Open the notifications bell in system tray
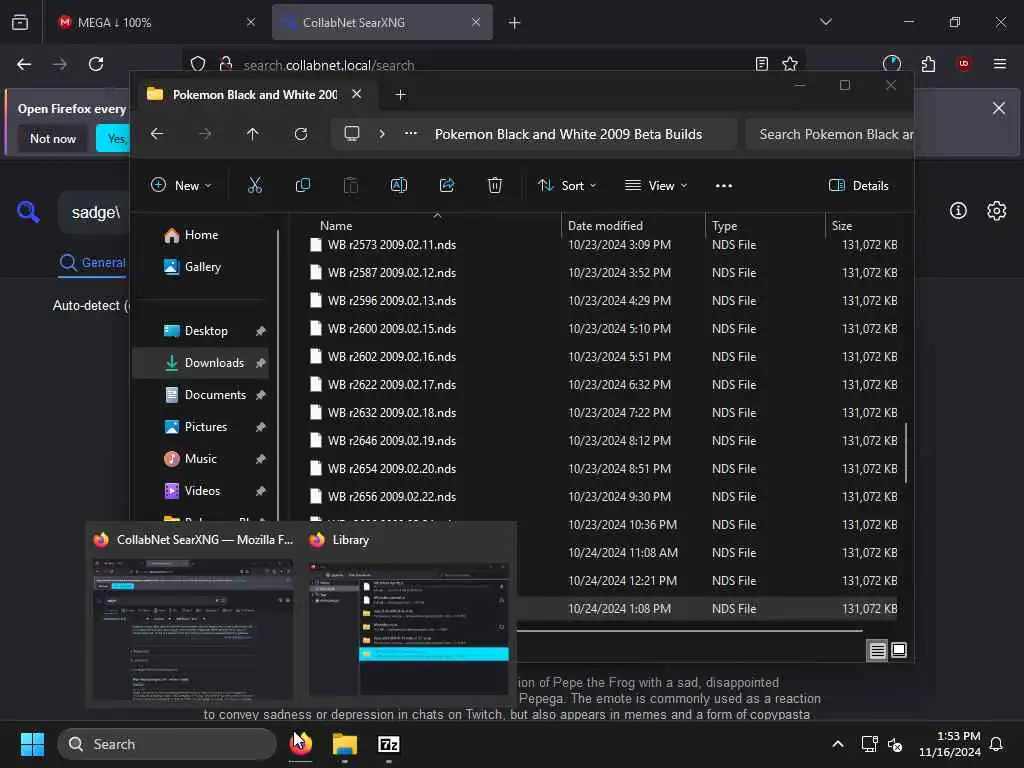This screenshot has height=768, width=1024. point(997,744)
